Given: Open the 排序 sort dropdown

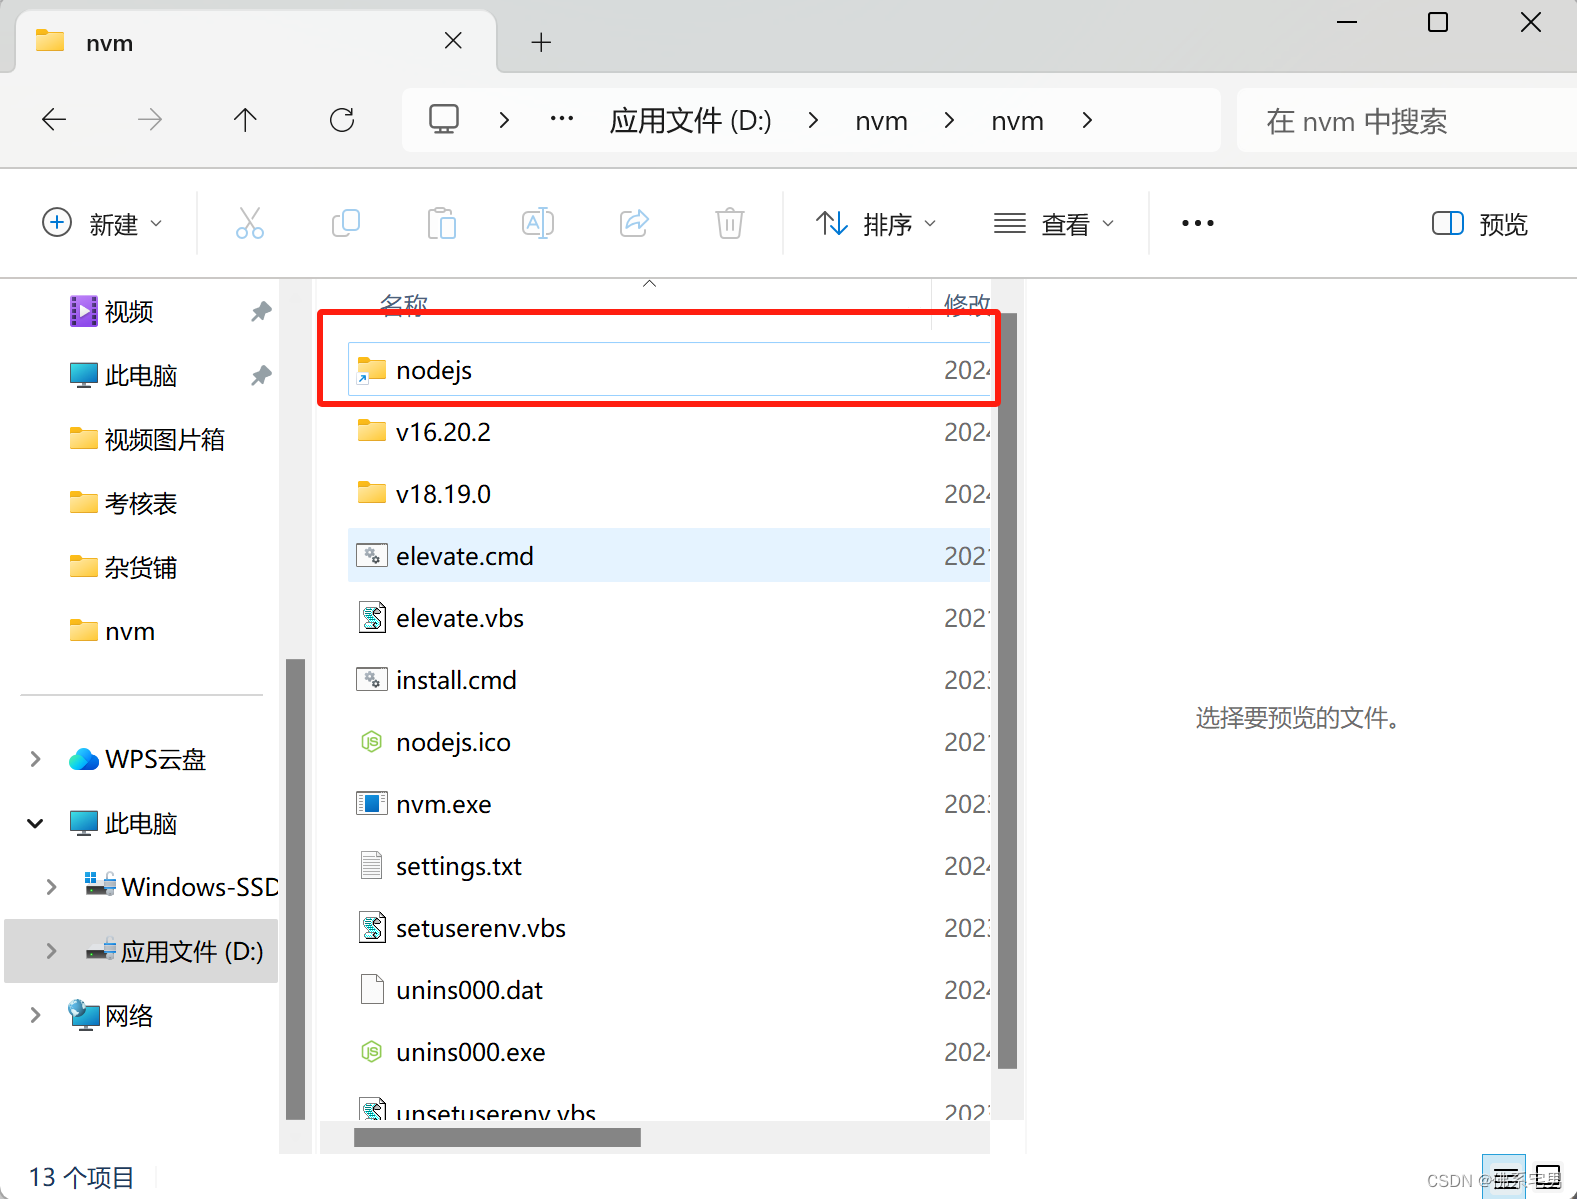Looking at the screenshot, I should point(876,223).
